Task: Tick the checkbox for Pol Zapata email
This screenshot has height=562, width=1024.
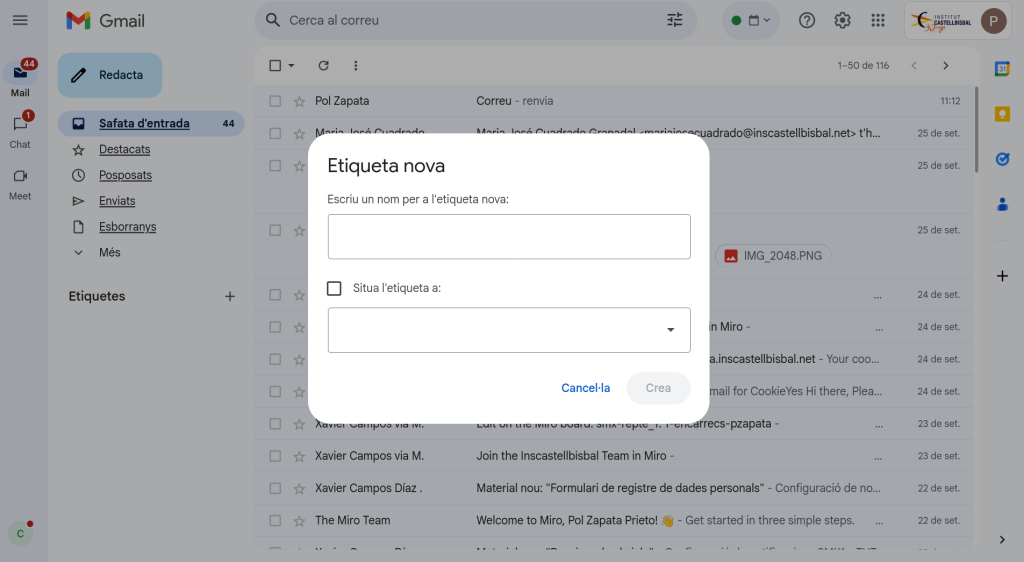Action: pyautogui.click(x=275, y=101)
